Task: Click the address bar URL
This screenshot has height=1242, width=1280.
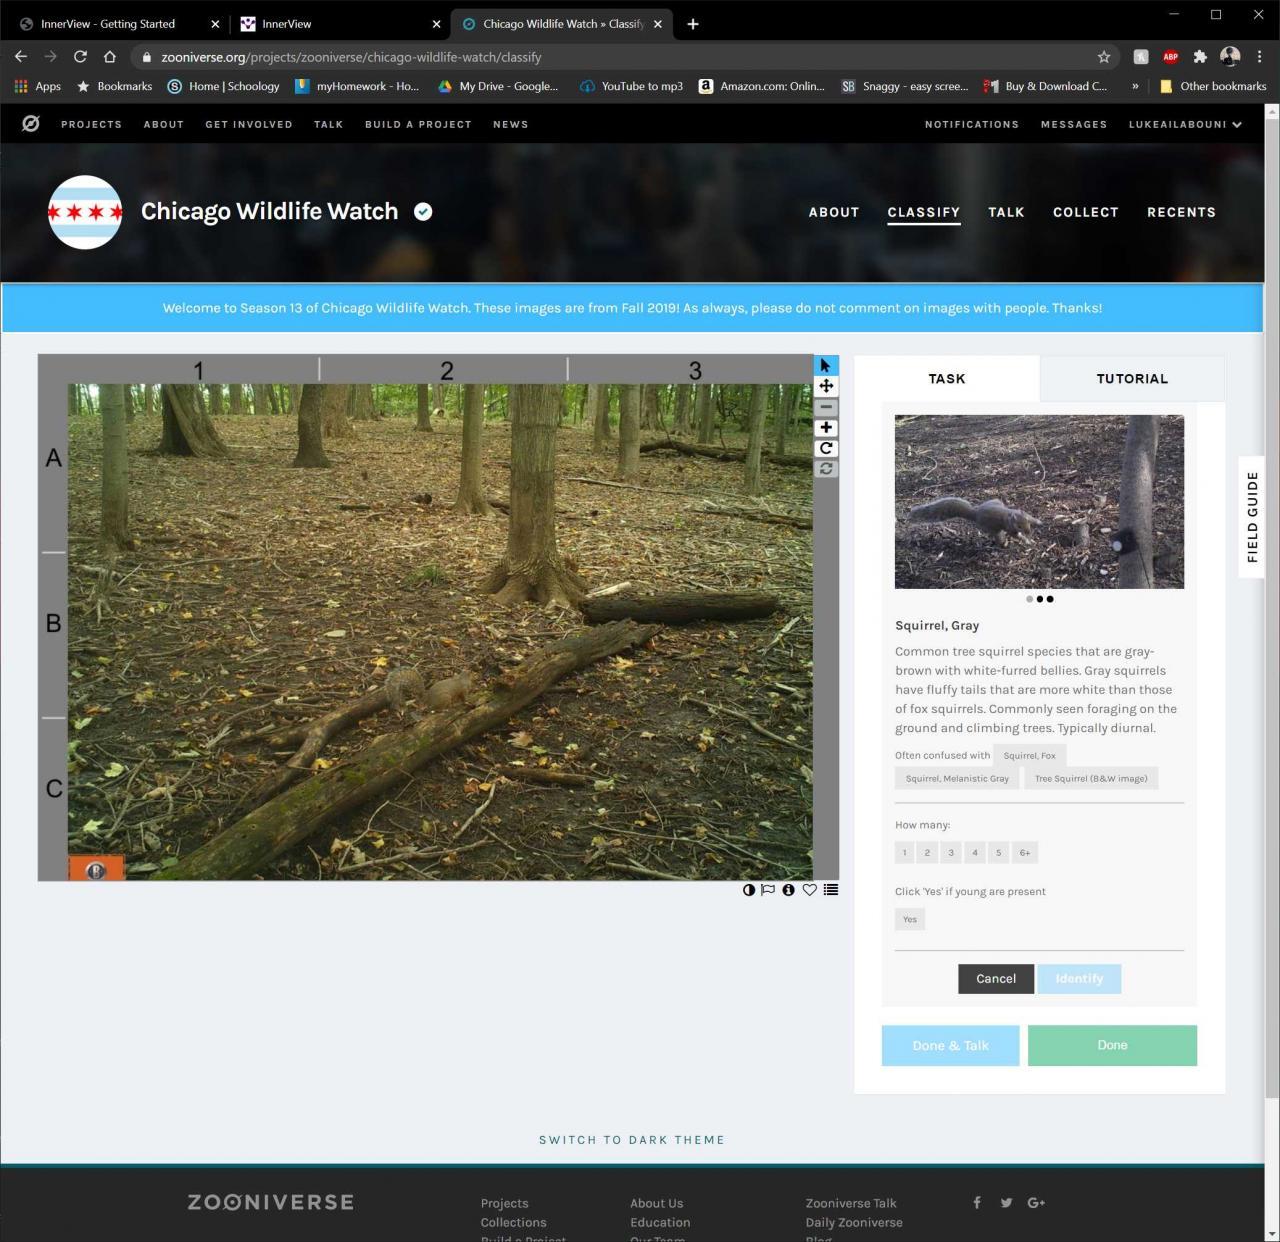Action: pos(351,57)
